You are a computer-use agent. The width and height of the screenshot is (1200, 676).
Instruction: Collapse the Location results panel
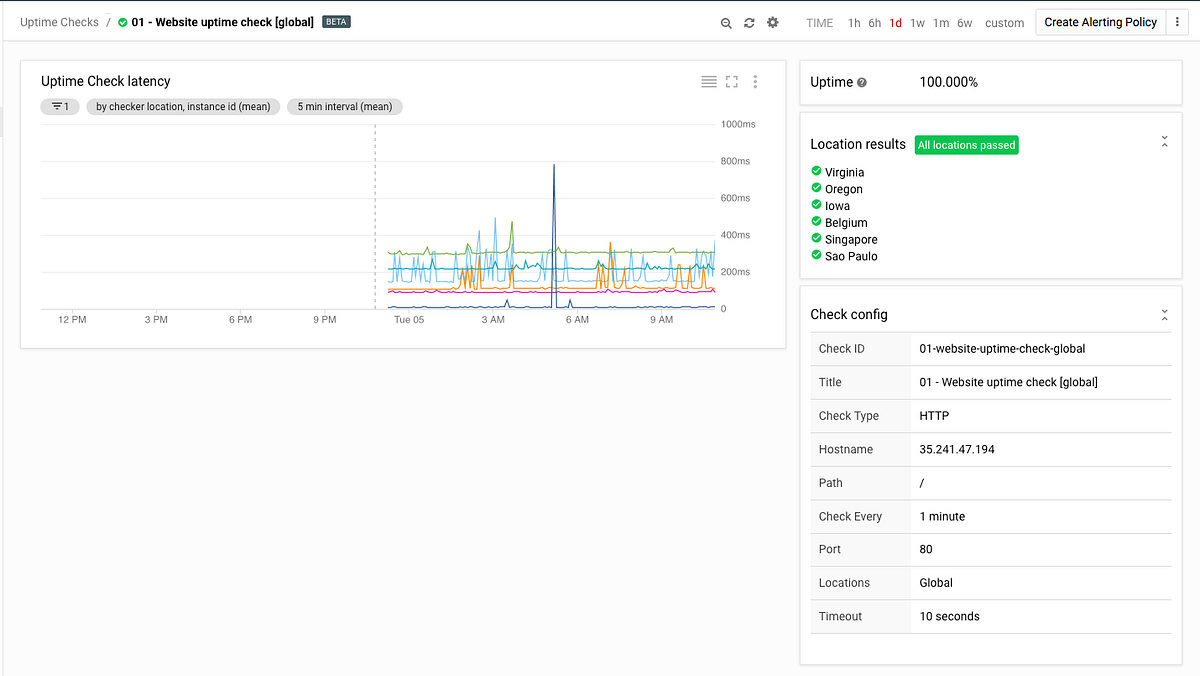(1164, 142)
